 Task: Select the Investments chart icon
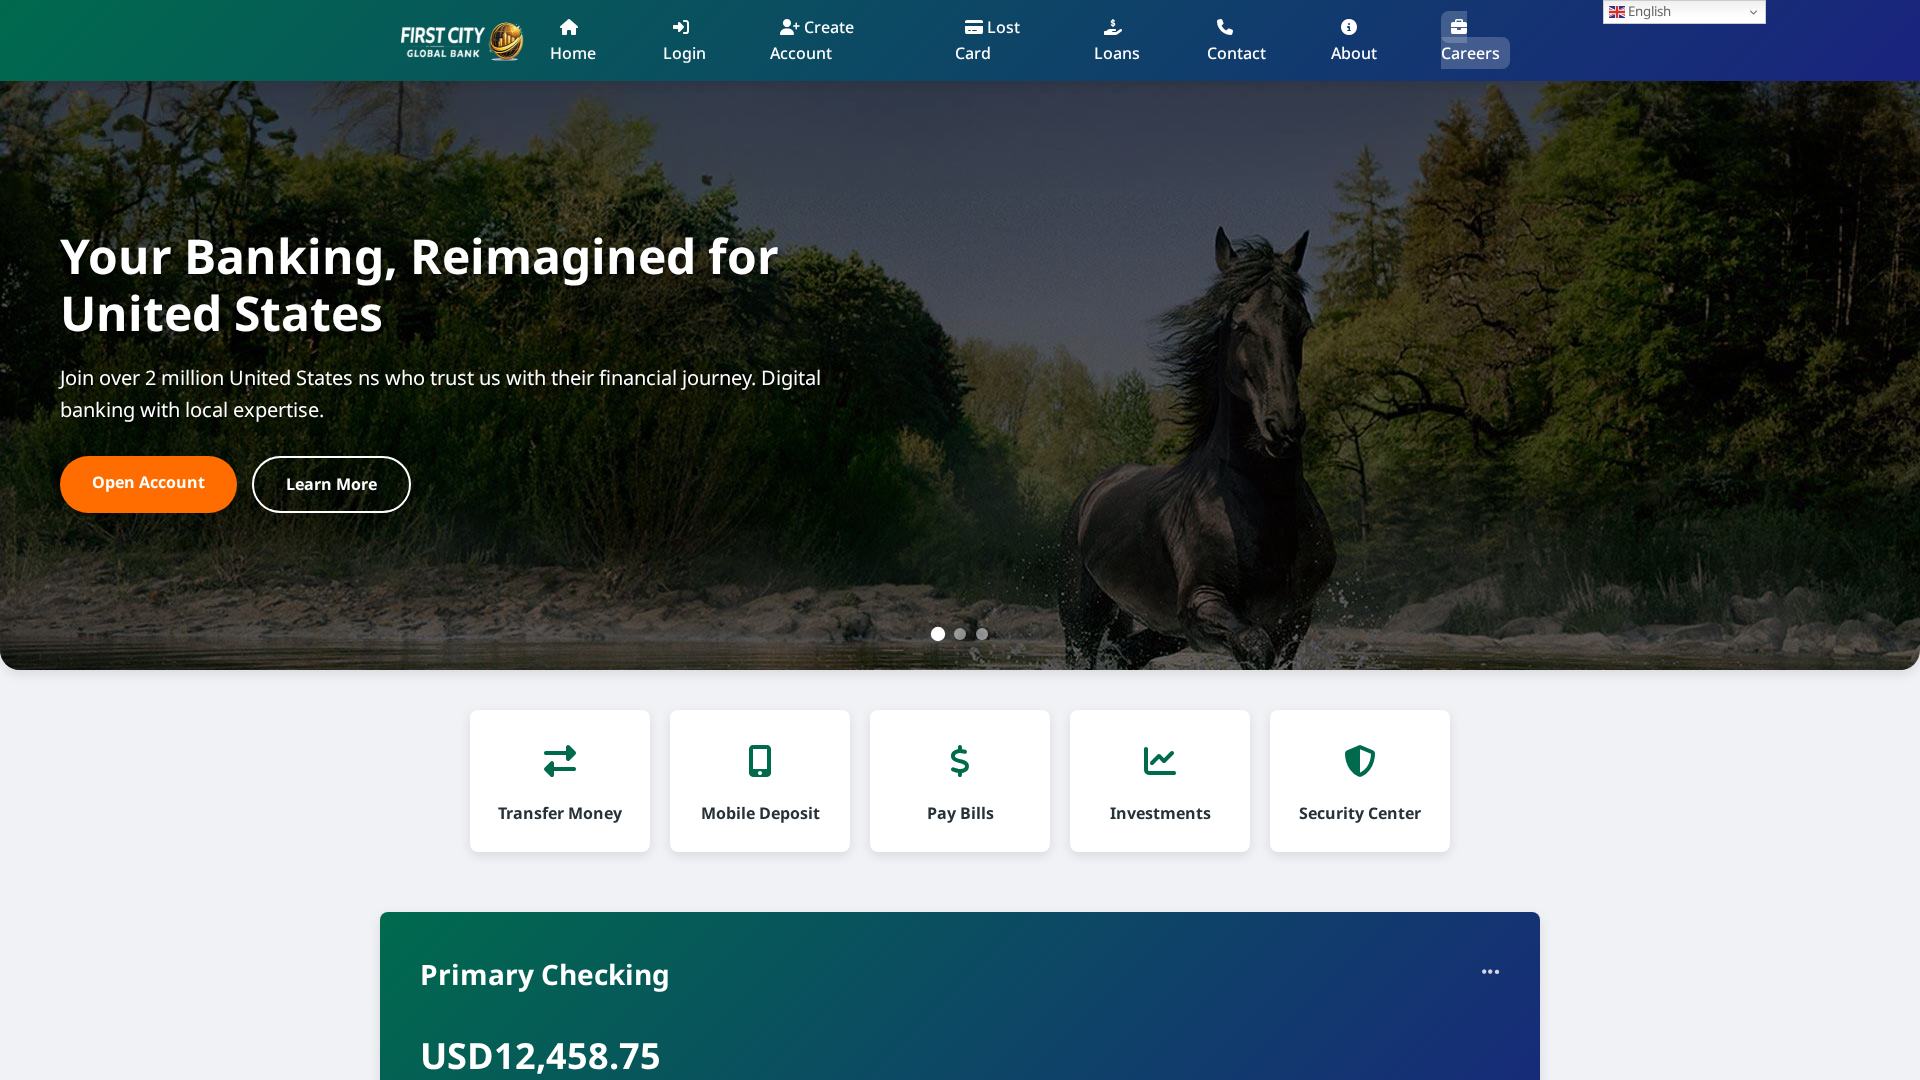click(x=1159, y=760)
